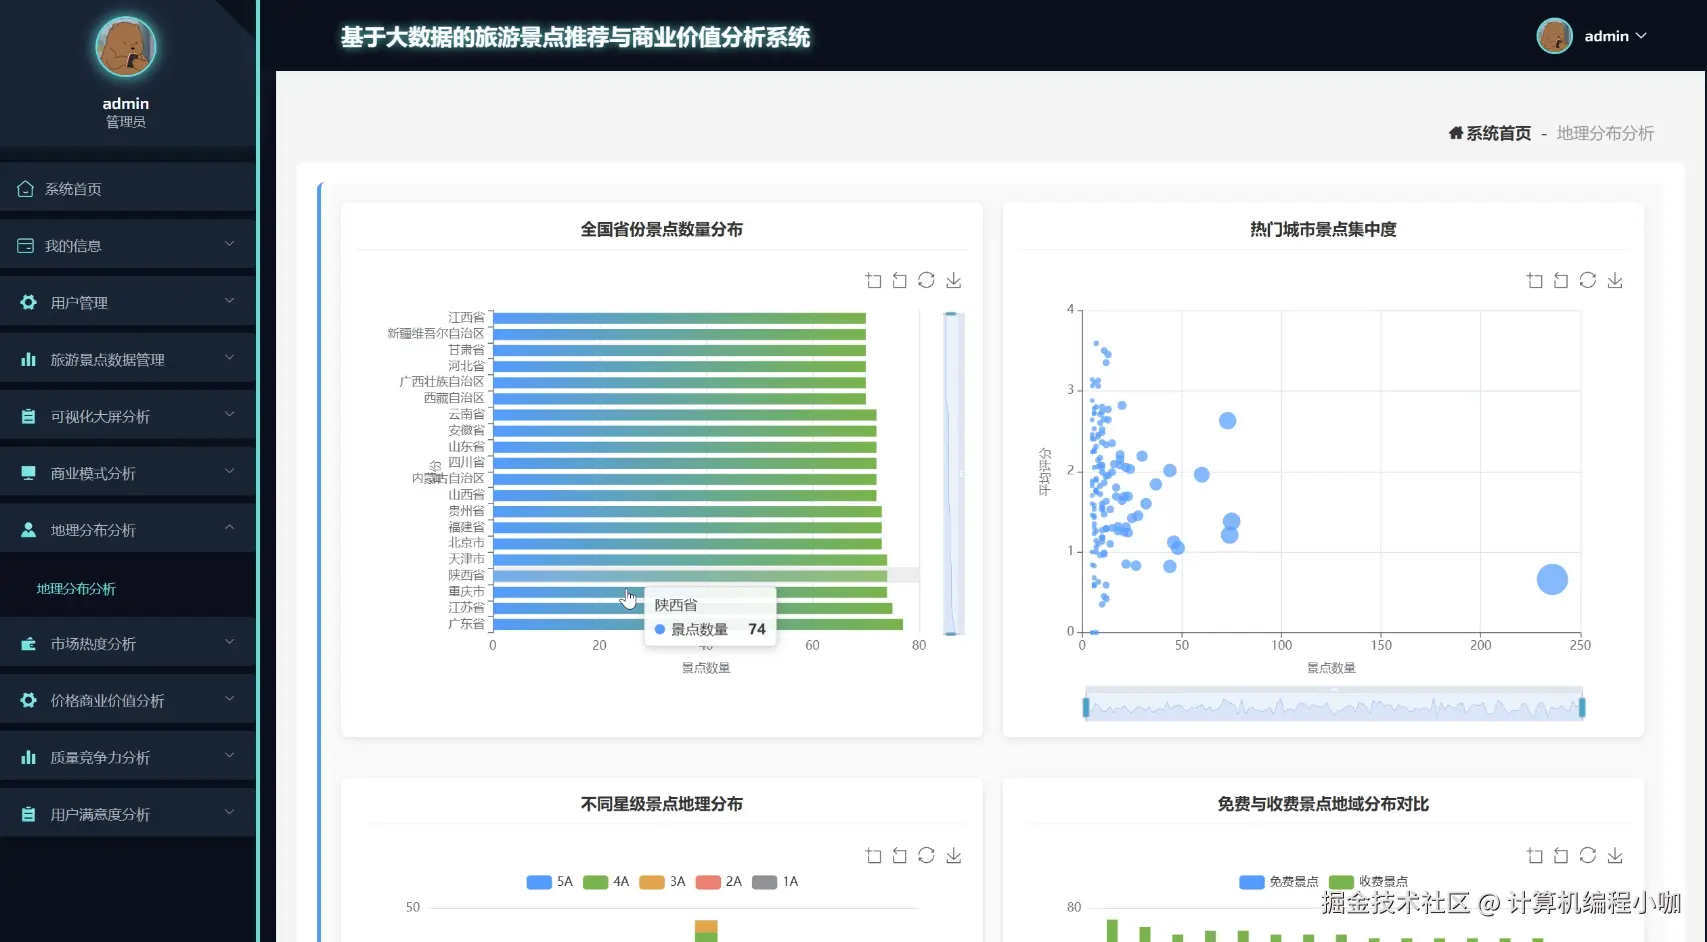Collapse the 地理分布分析 chevron
This screenshot has width=1707, height=942.
click(x=229, y=528)
